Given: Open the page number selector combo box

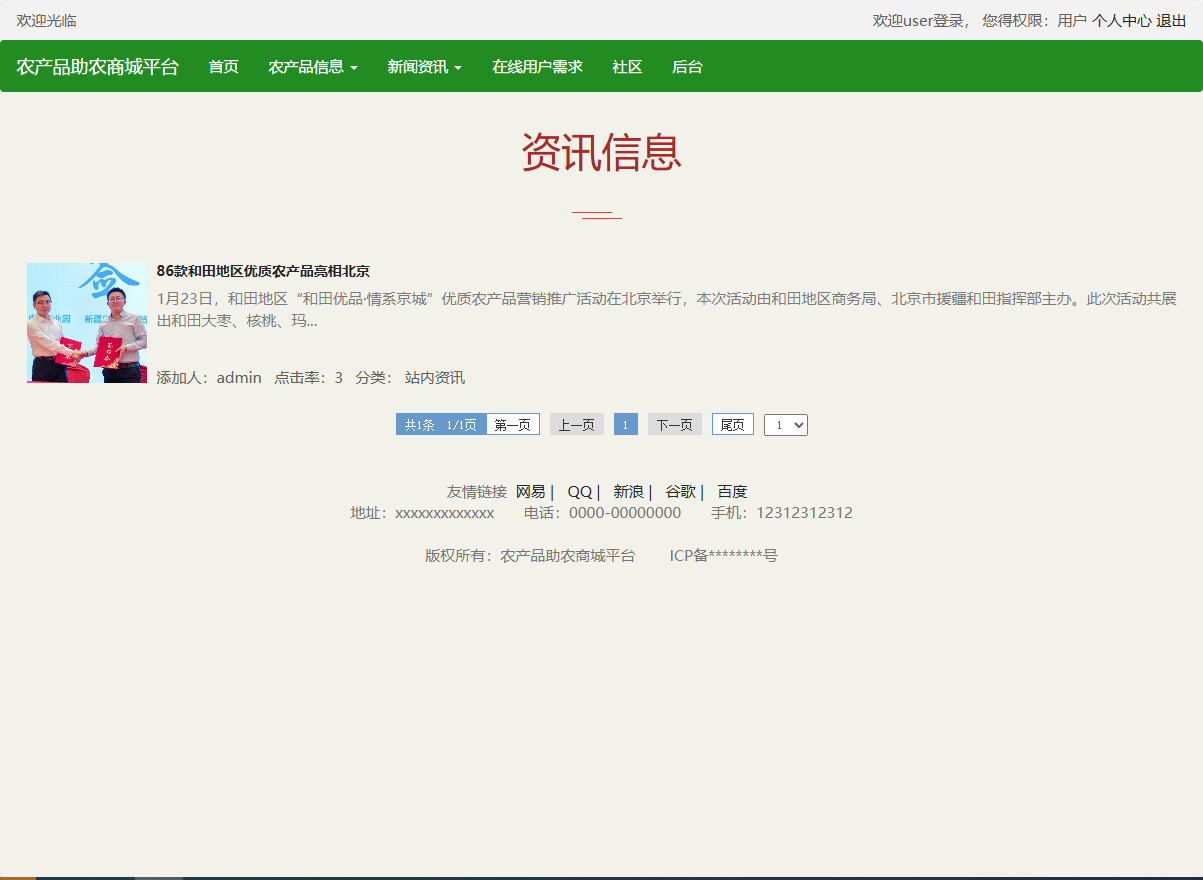Looking at the screenshot, I should pyautogui.click(x=785, y=424).
